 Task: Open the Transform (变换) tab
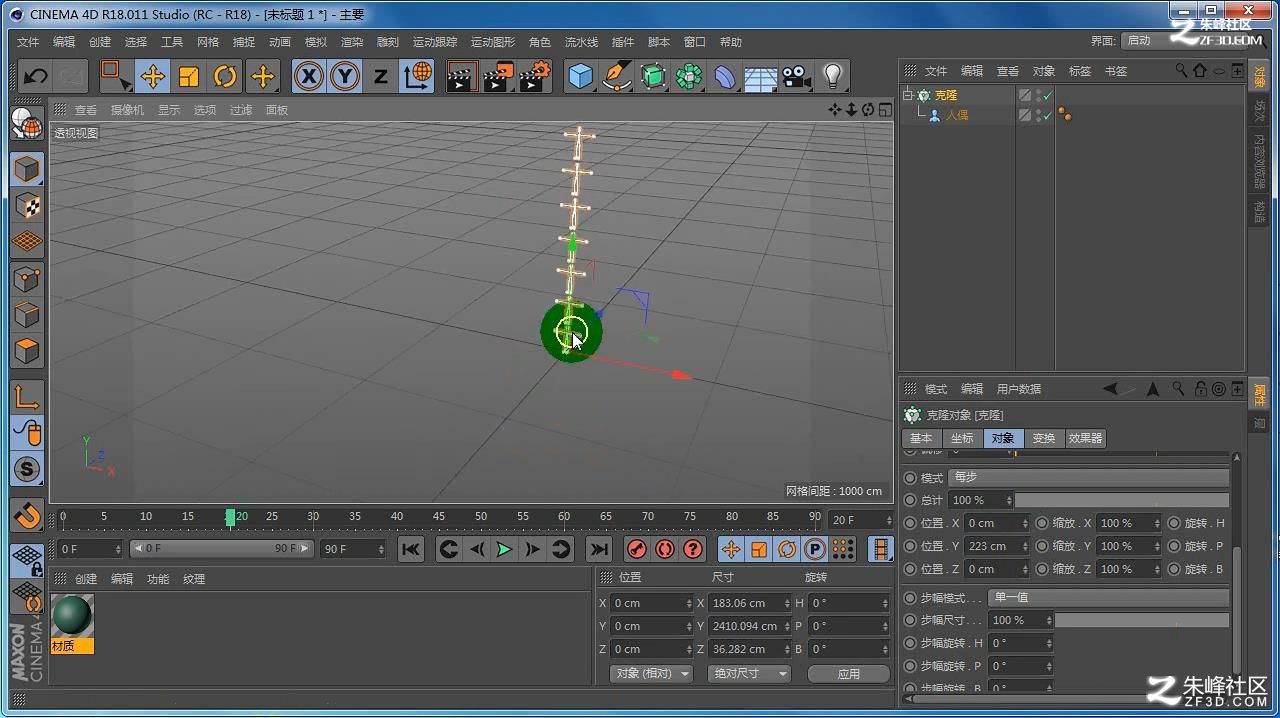(x=1044, y=438)
